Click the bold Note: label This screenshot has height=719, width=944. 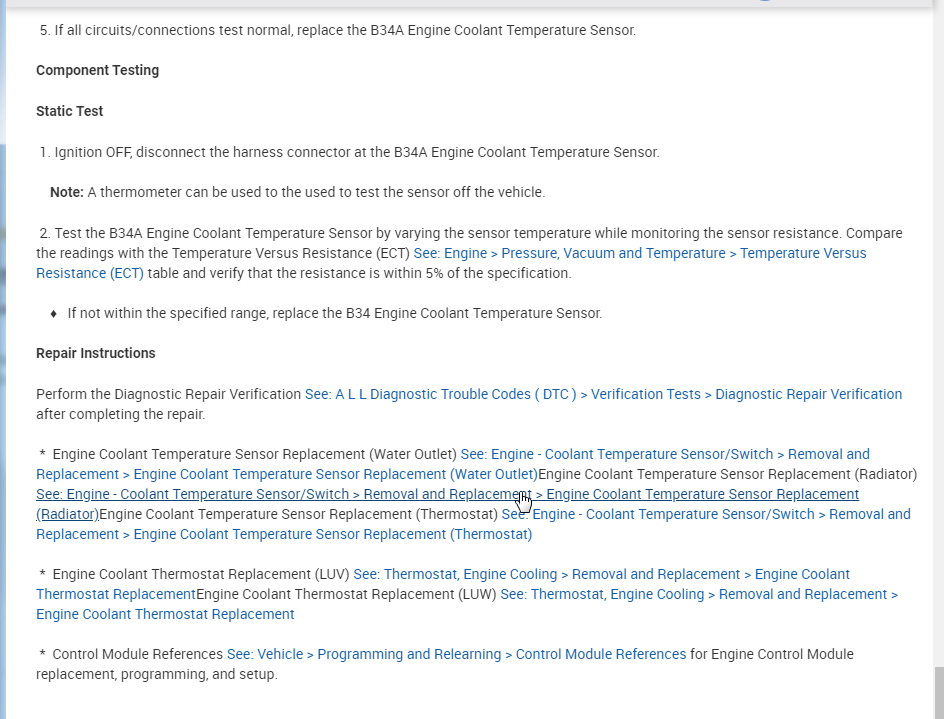[67, 192]
